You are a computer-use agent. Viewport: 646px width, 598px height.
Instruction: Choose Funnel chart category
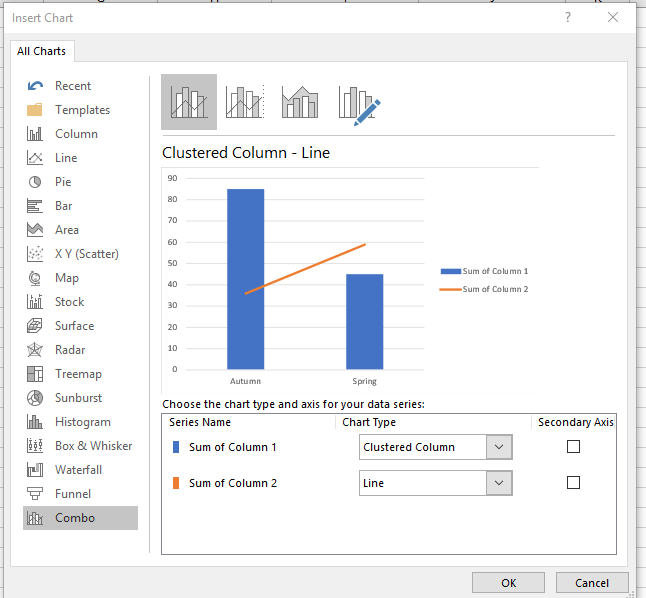[80, 494]
